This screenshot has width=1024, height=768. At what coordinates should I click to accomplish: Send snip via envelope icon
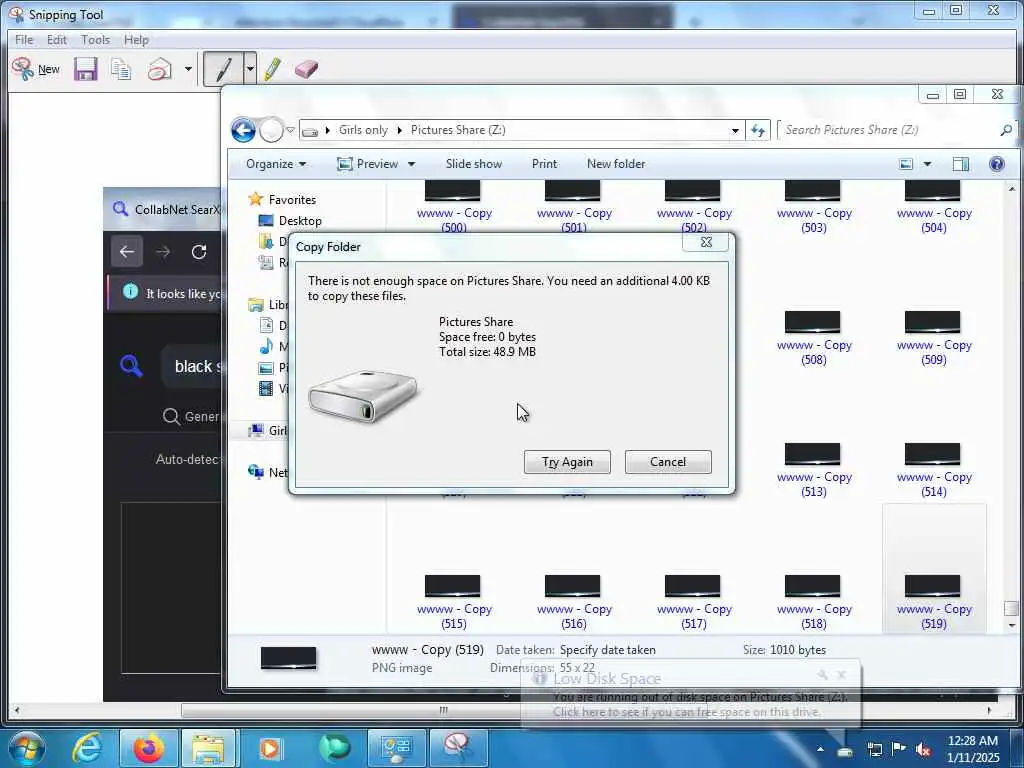(x=159, y=69)
